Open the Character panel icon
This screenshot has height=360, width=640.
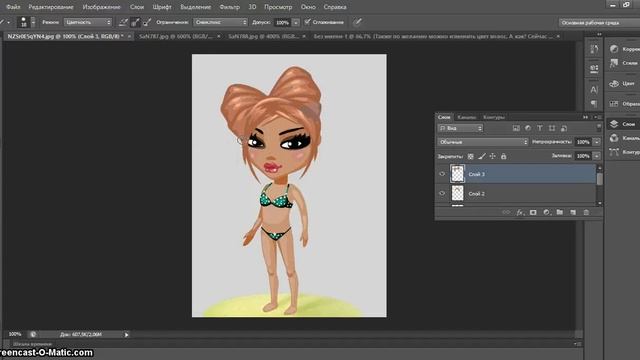coord(594,89)
